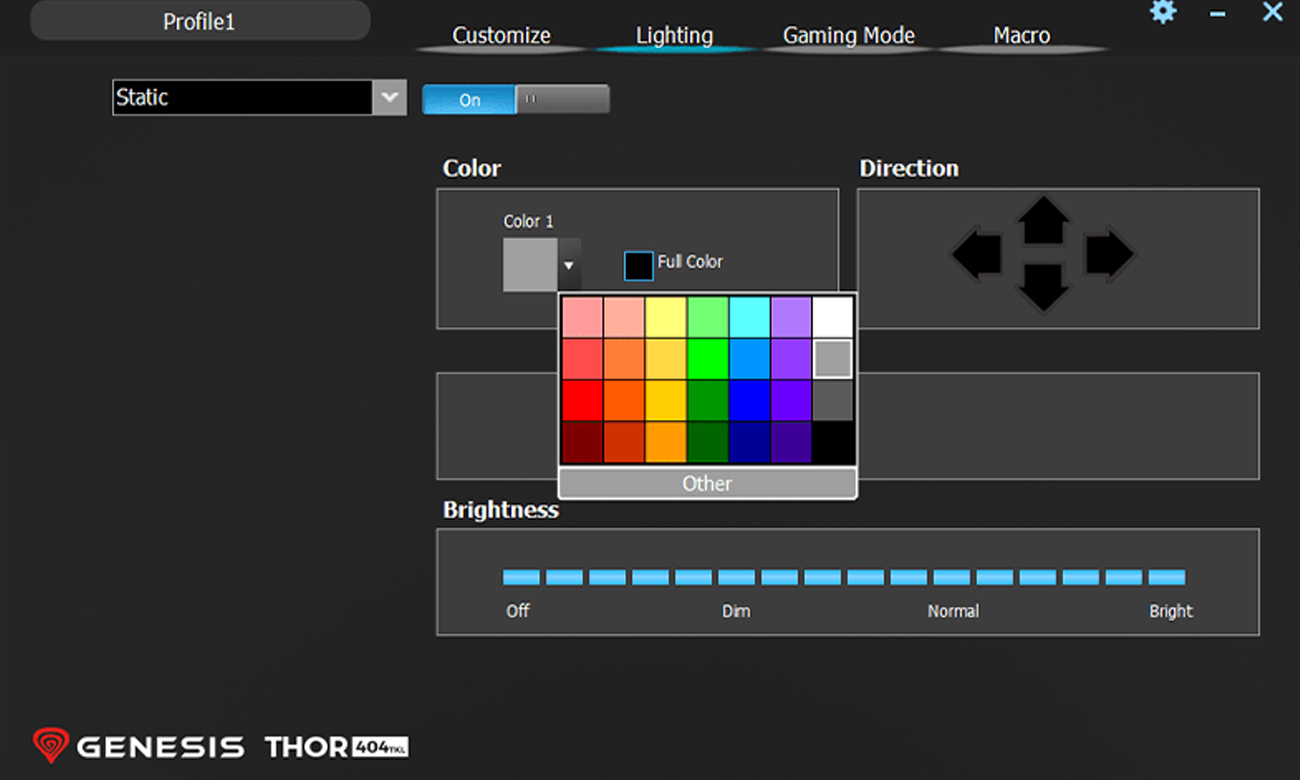Viewport: 1300px width, 780px height.
Task: Open the Macro tab
Action: tap(1021, 35)
